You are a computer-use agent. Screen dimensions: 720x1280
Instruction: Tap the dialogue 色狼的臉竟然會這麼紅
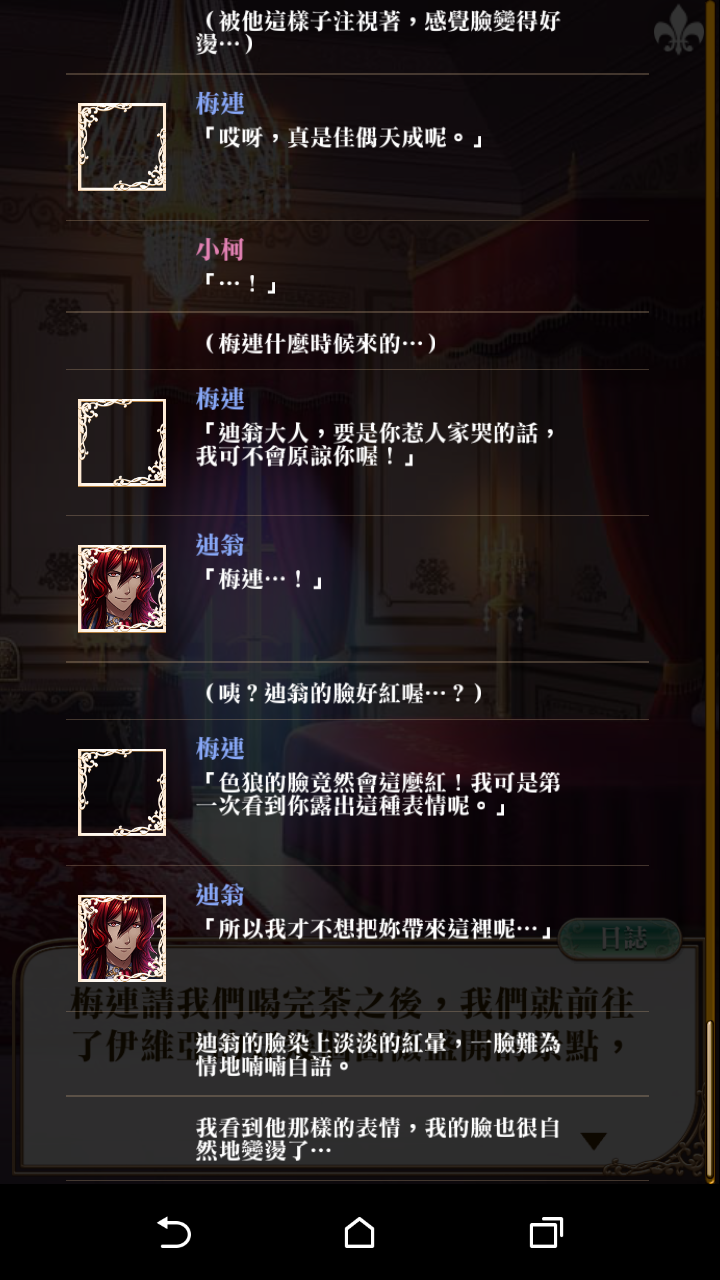point(380,794)
